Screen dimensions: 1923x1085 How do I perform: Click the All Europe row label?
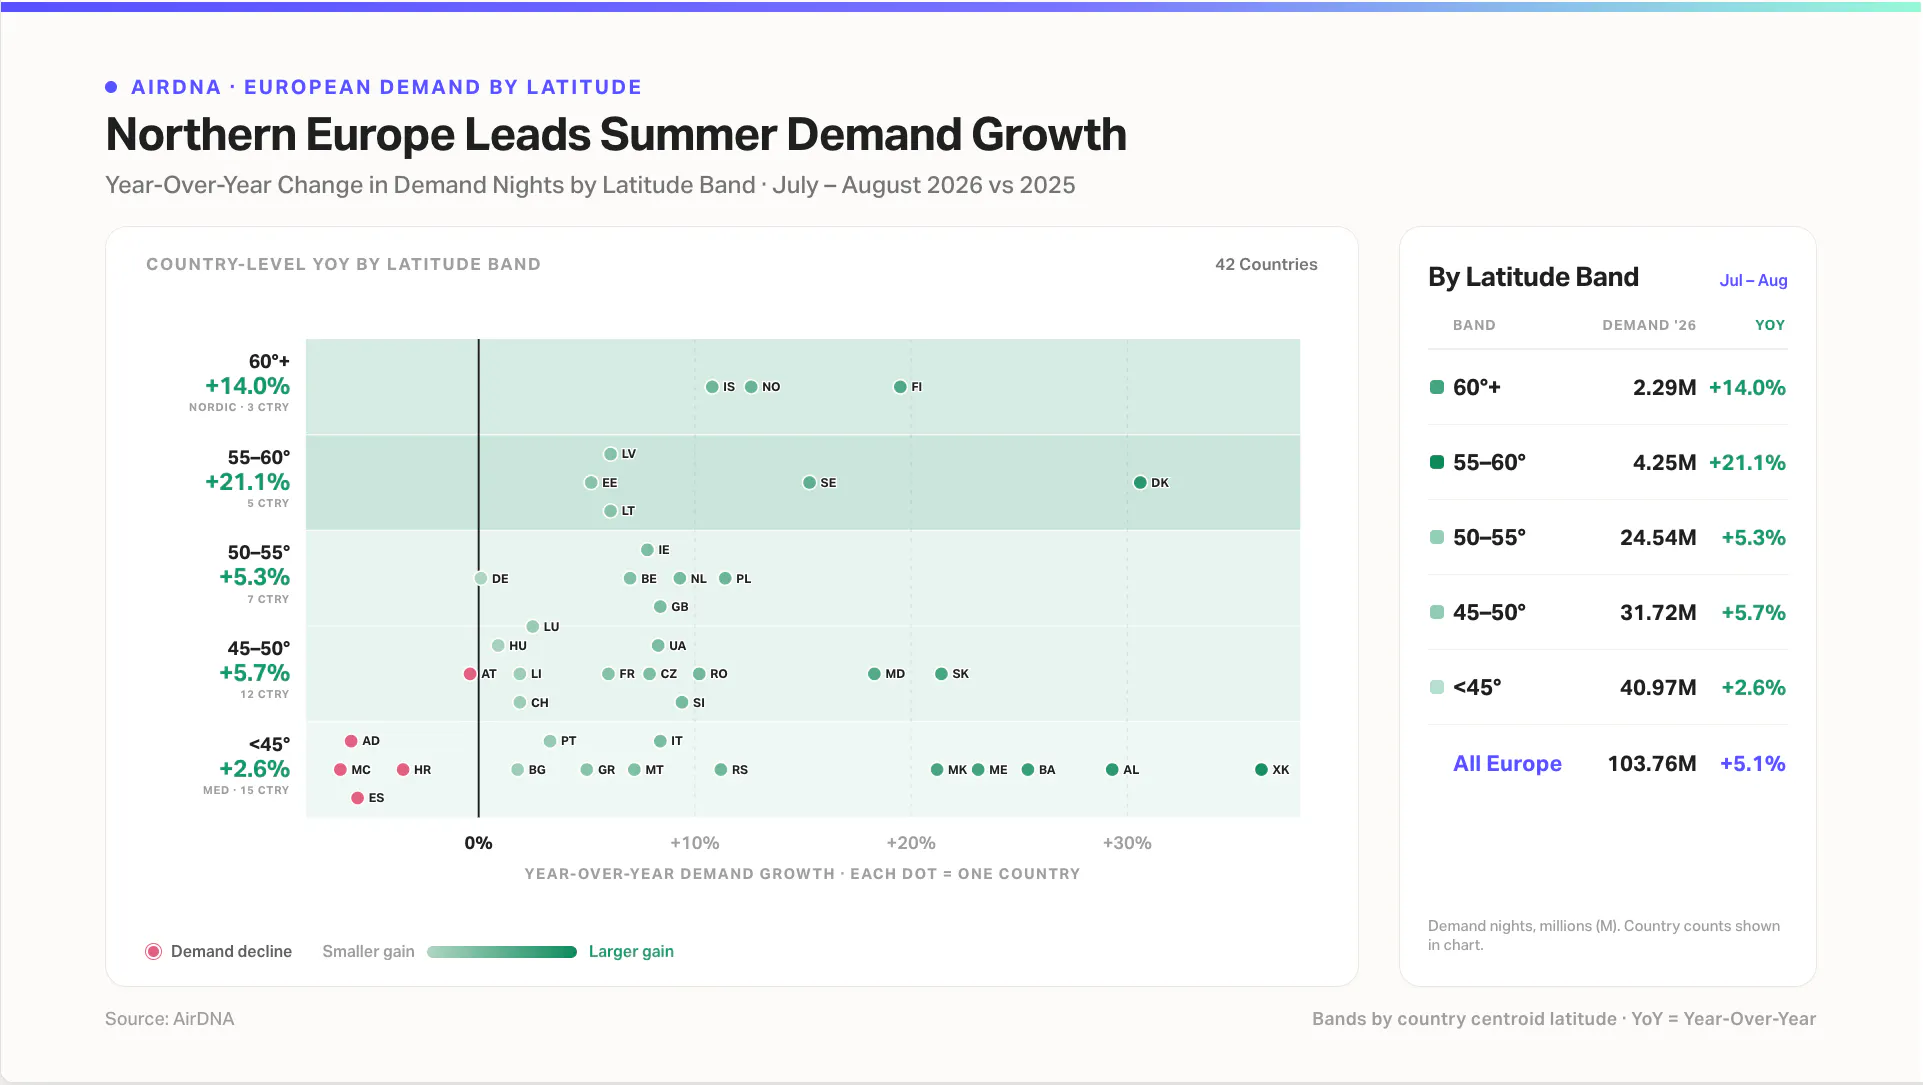point(1507,763)
